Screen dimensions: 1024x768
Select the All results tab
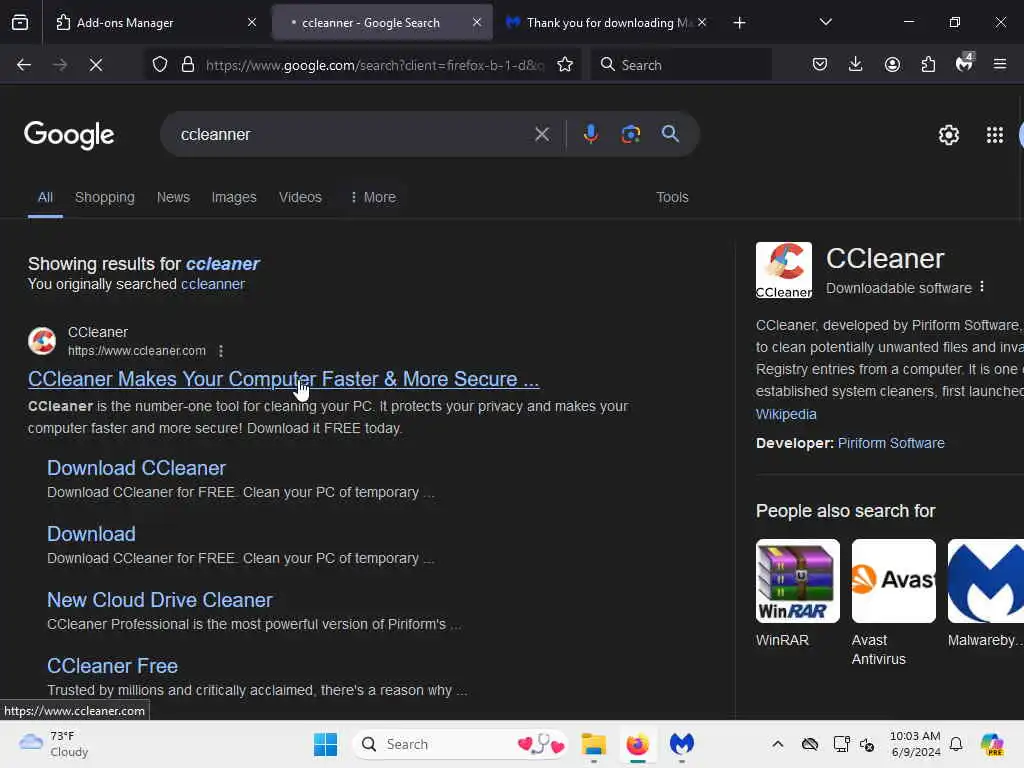coord(45,197)
